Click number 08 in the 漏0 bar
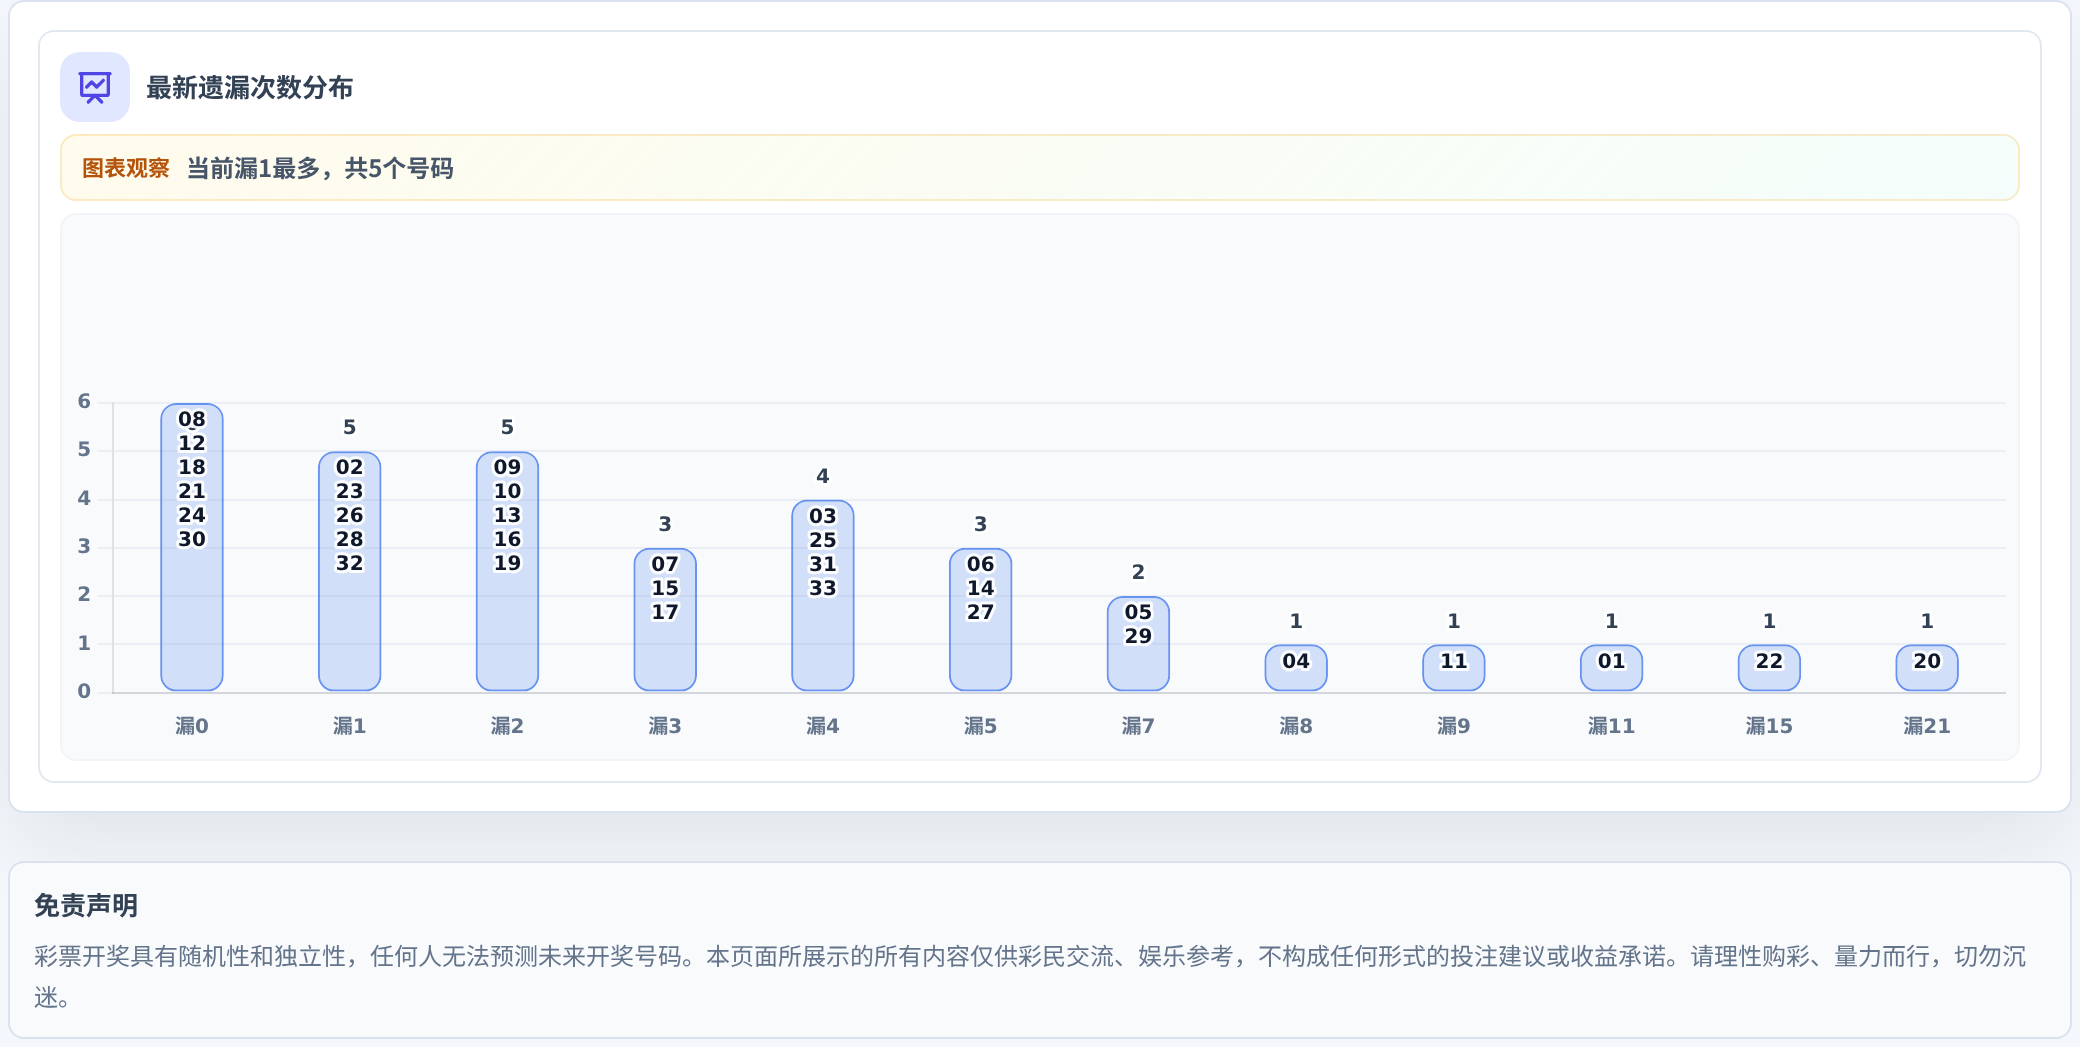 tap(192, 419)
